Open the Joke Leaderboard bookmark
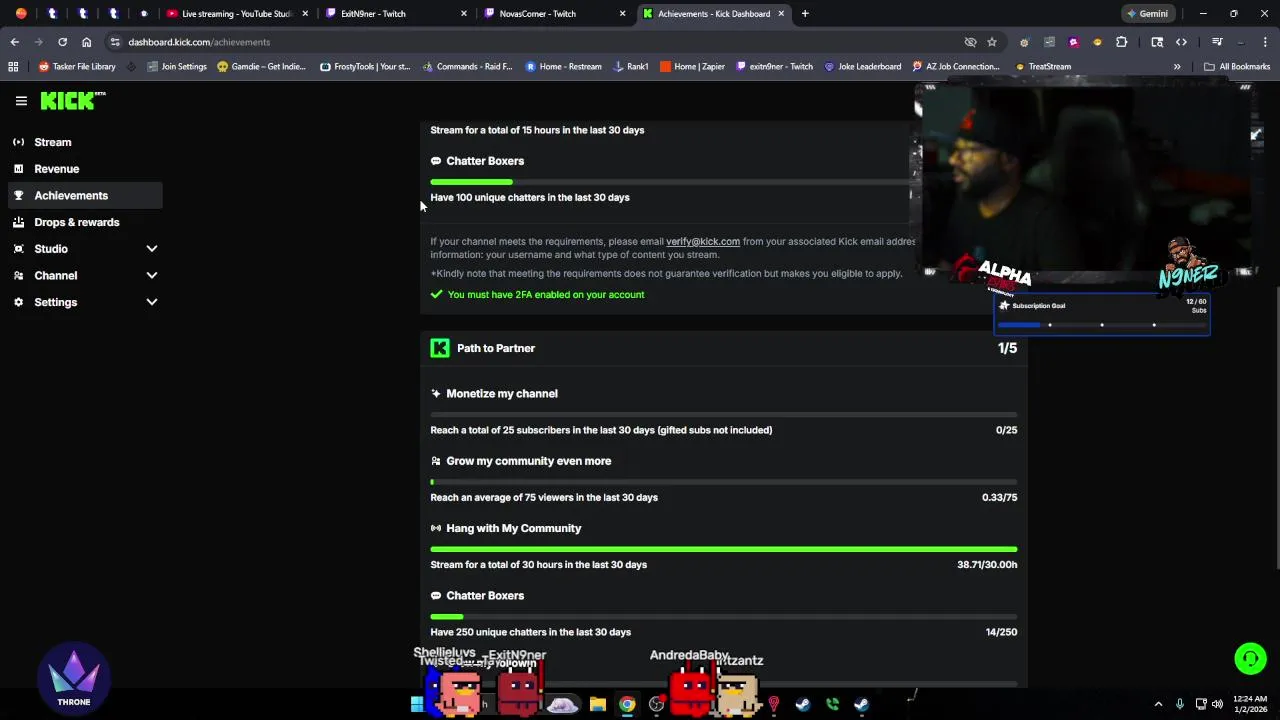This screenshot has height=720, width=1280. [x=862, y=67]
